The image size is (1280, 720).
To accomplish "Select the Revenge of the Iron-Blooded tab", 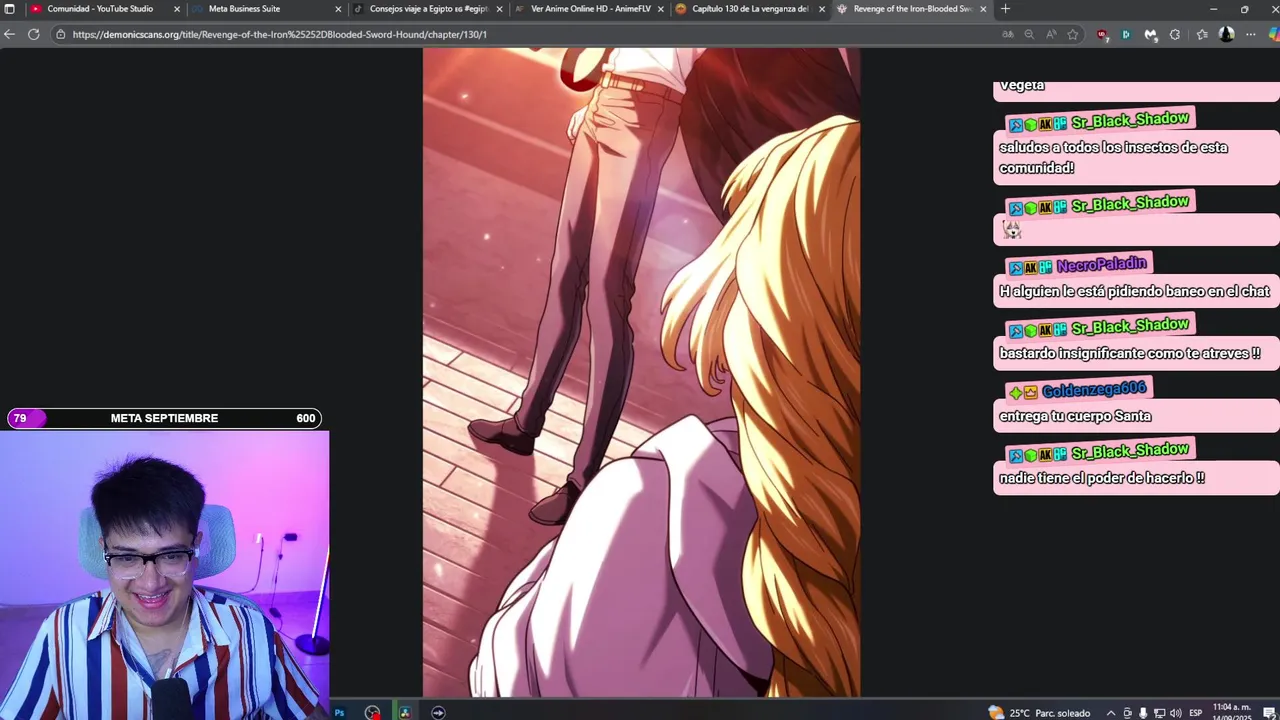I will coord(912,9).
